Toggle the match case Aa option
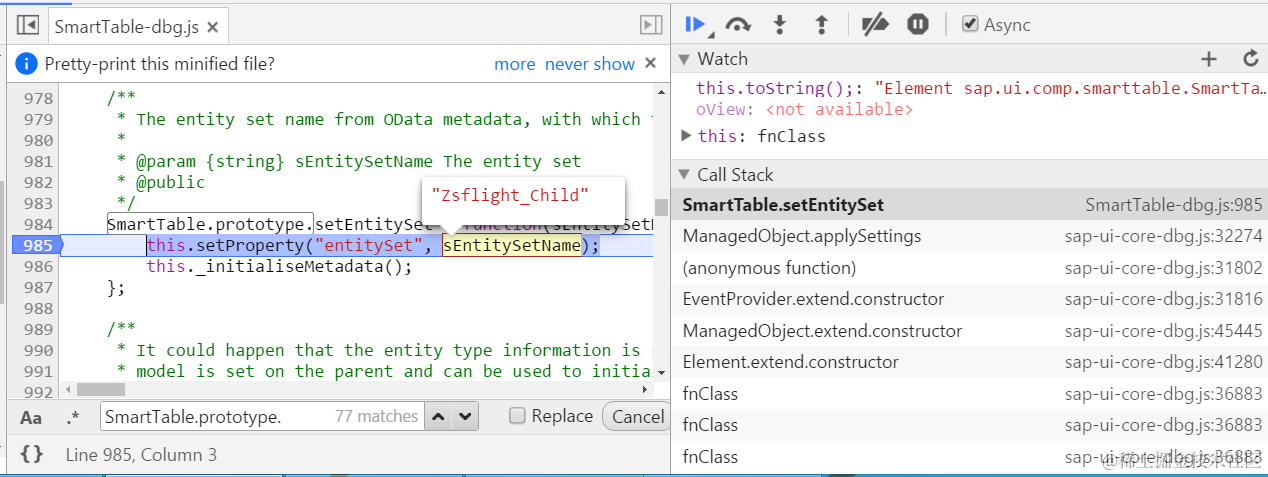The image size is (1268, 477). click(x=32, y=417)
